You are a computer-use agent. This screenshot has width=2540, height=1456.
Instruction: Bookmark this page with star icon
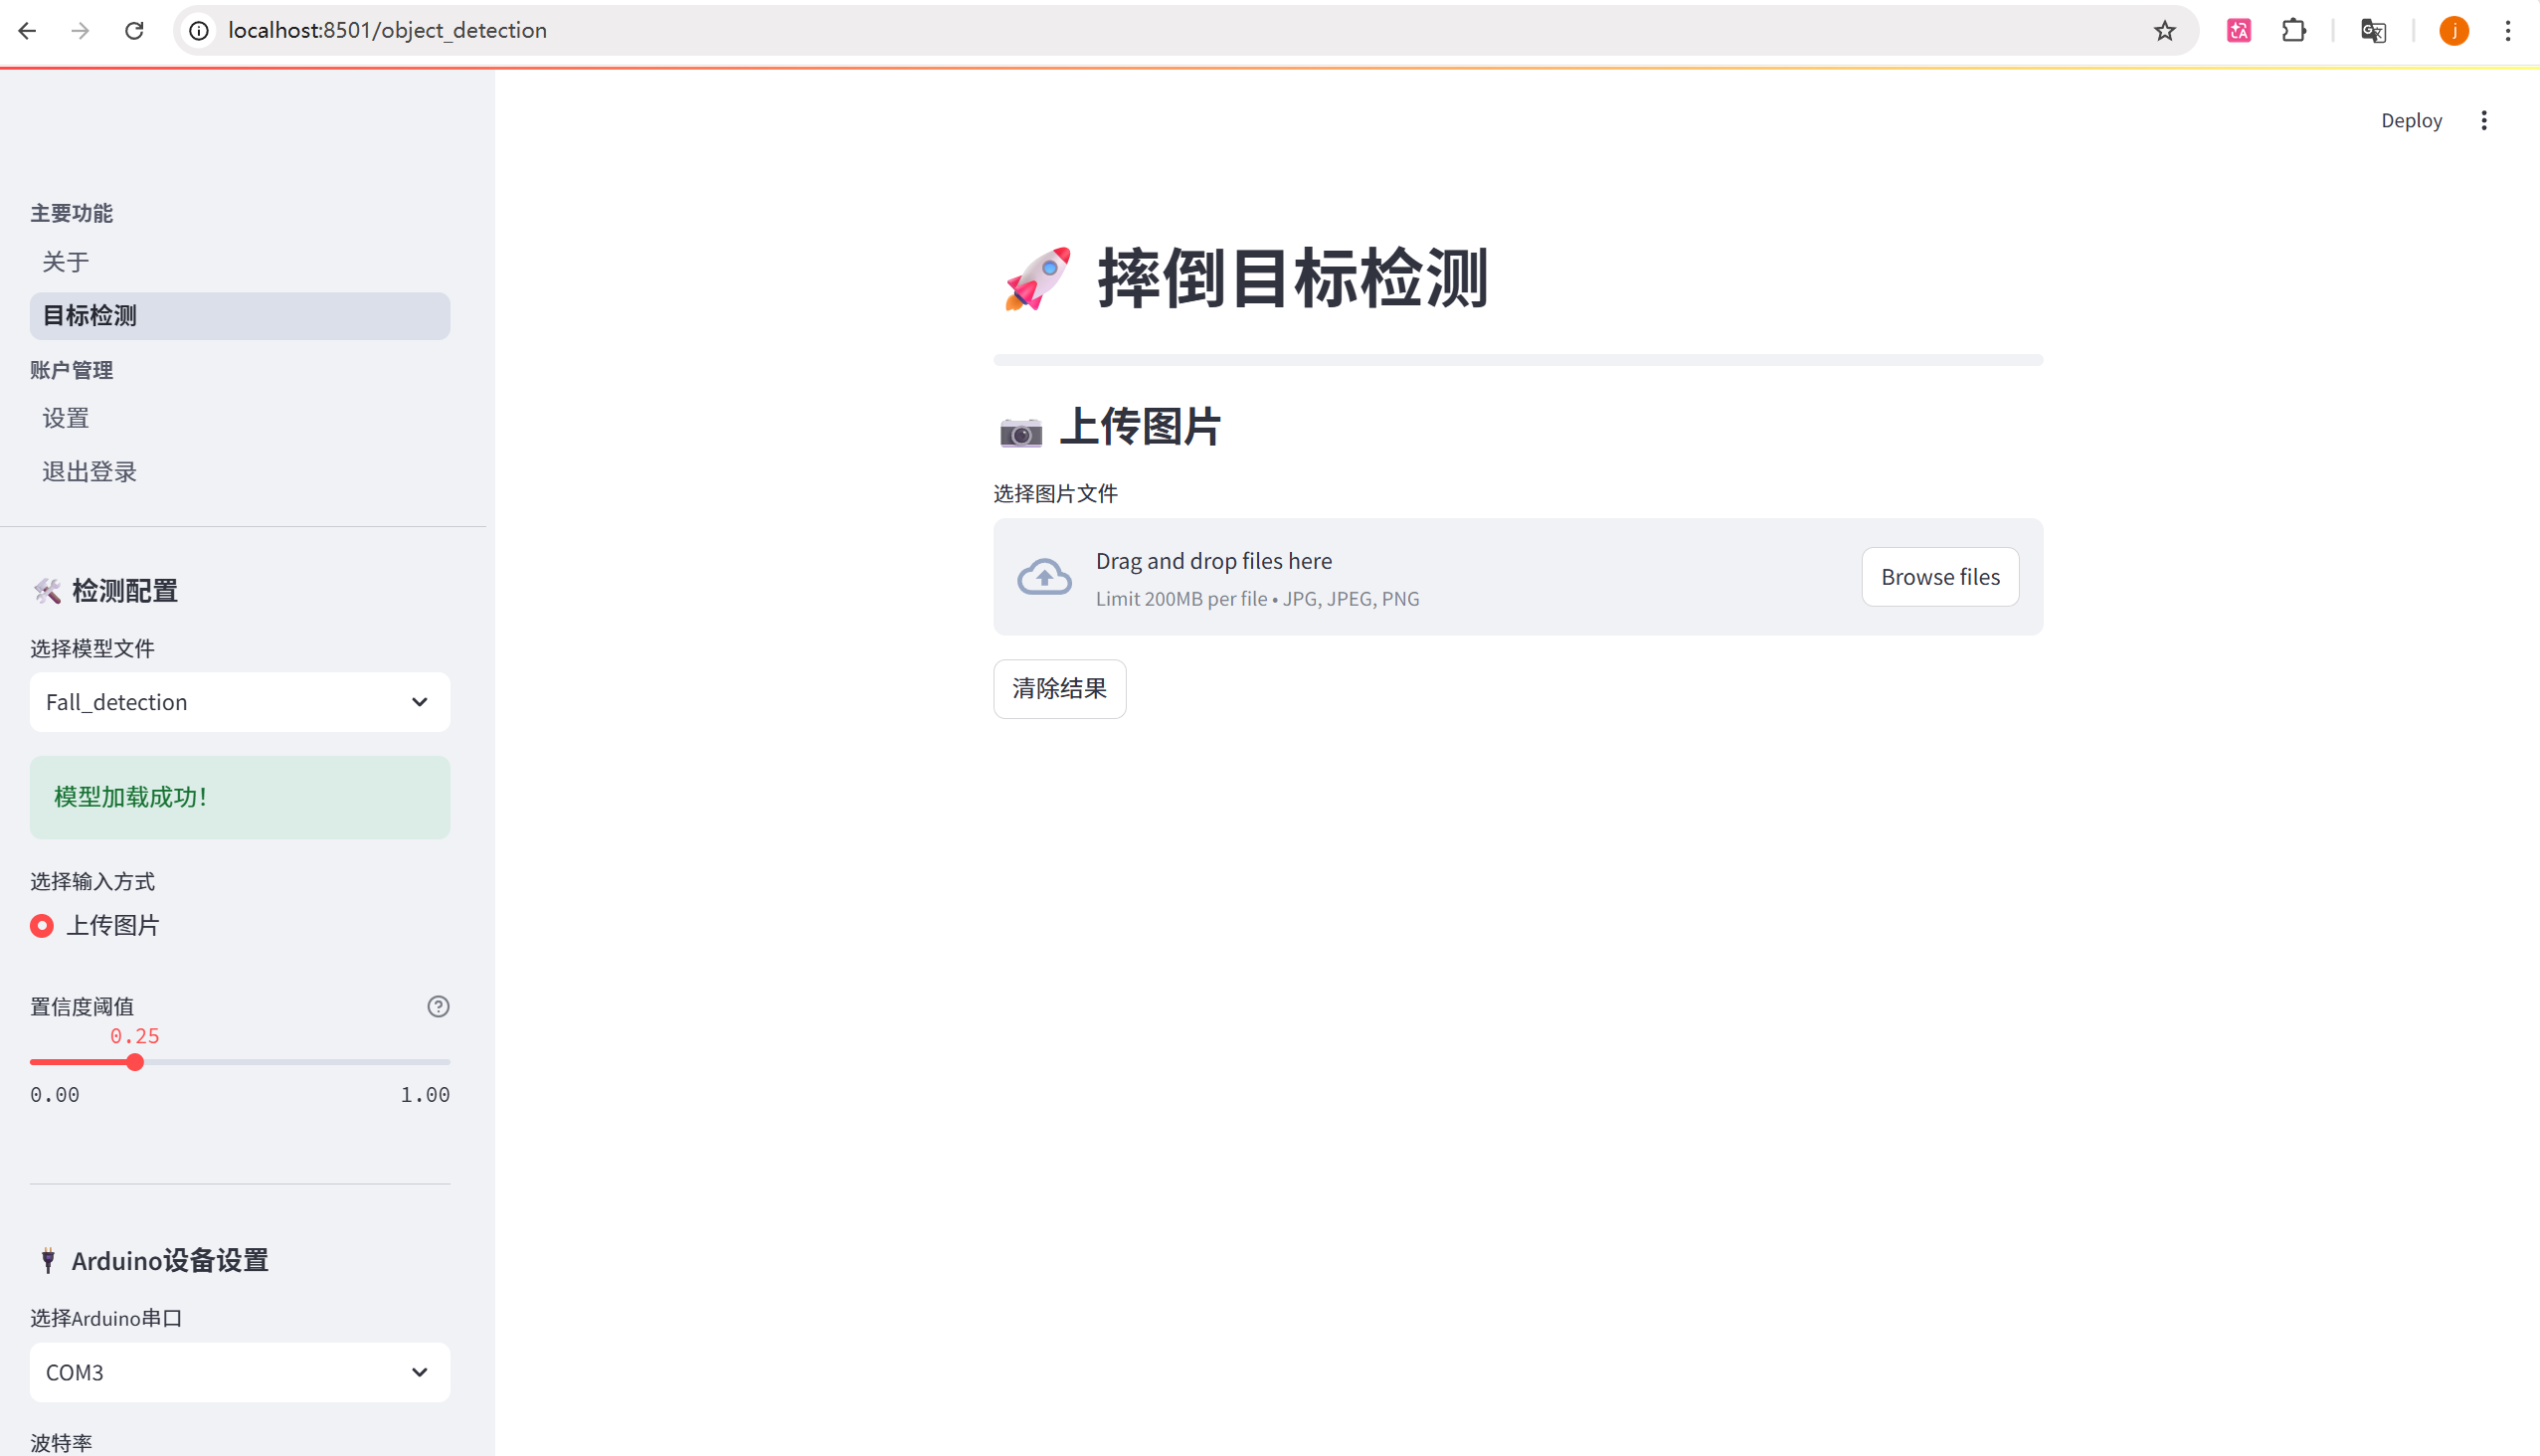tap(2164, 30)
